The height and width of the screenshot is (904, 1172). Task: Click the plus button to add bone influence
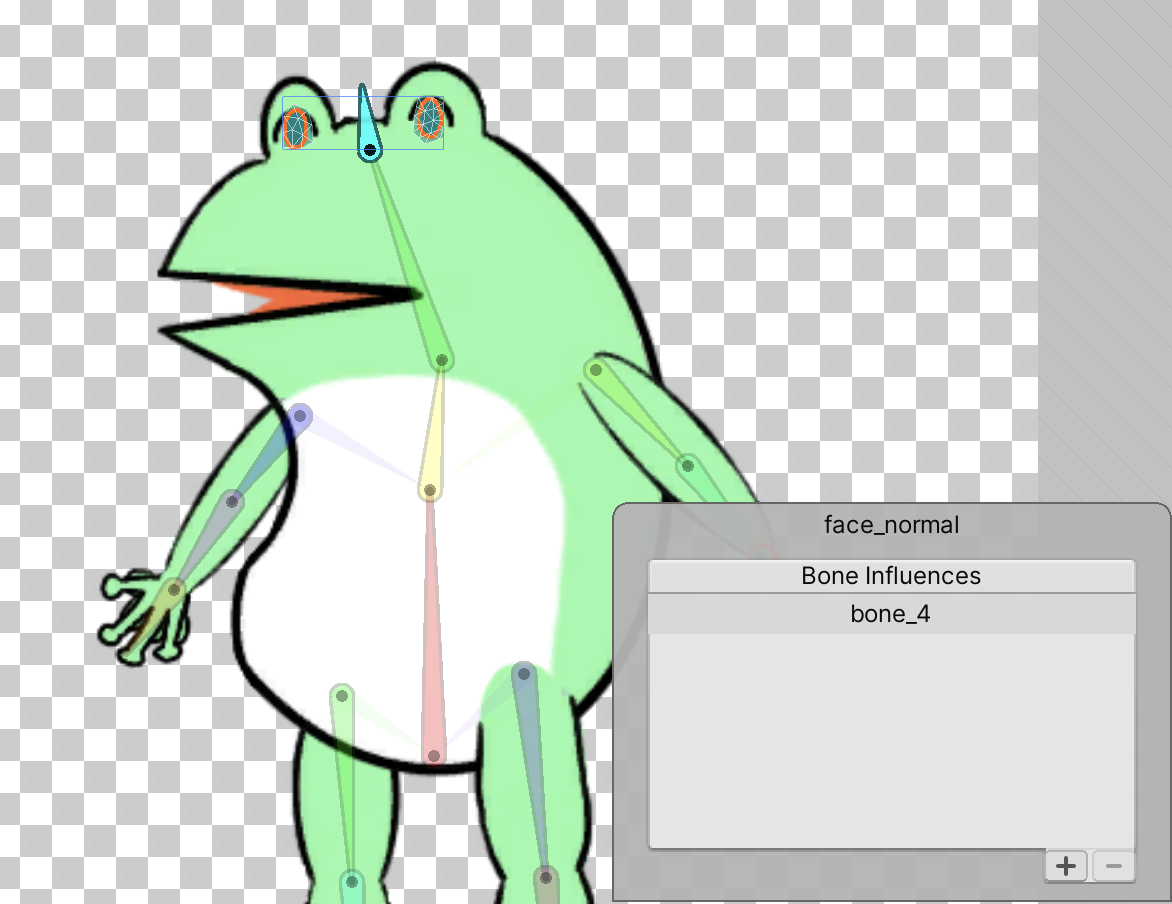1066,866
